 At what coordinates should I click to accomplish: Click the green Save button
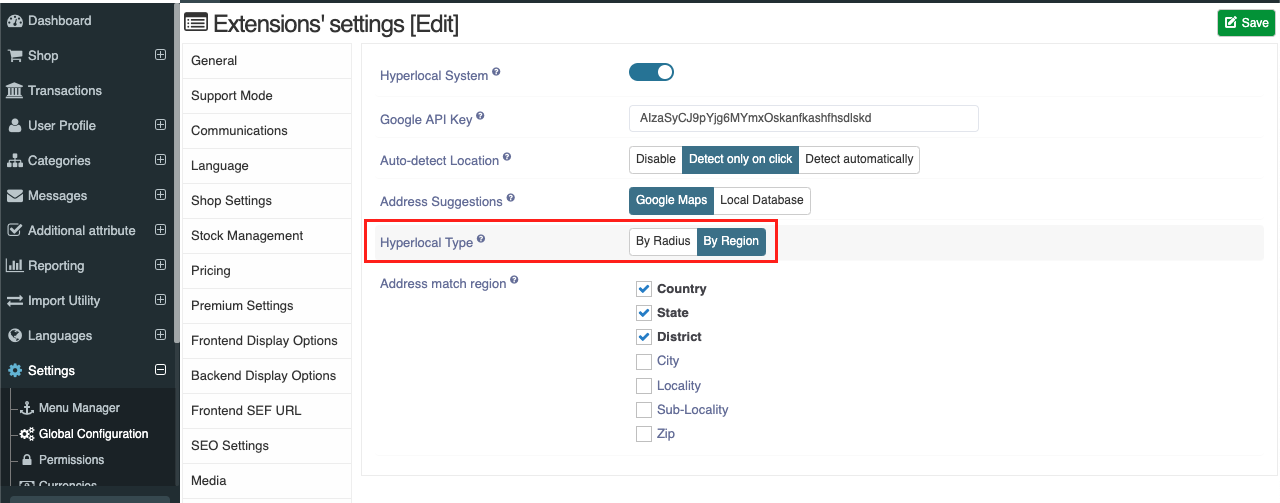tap(1246, 22)
